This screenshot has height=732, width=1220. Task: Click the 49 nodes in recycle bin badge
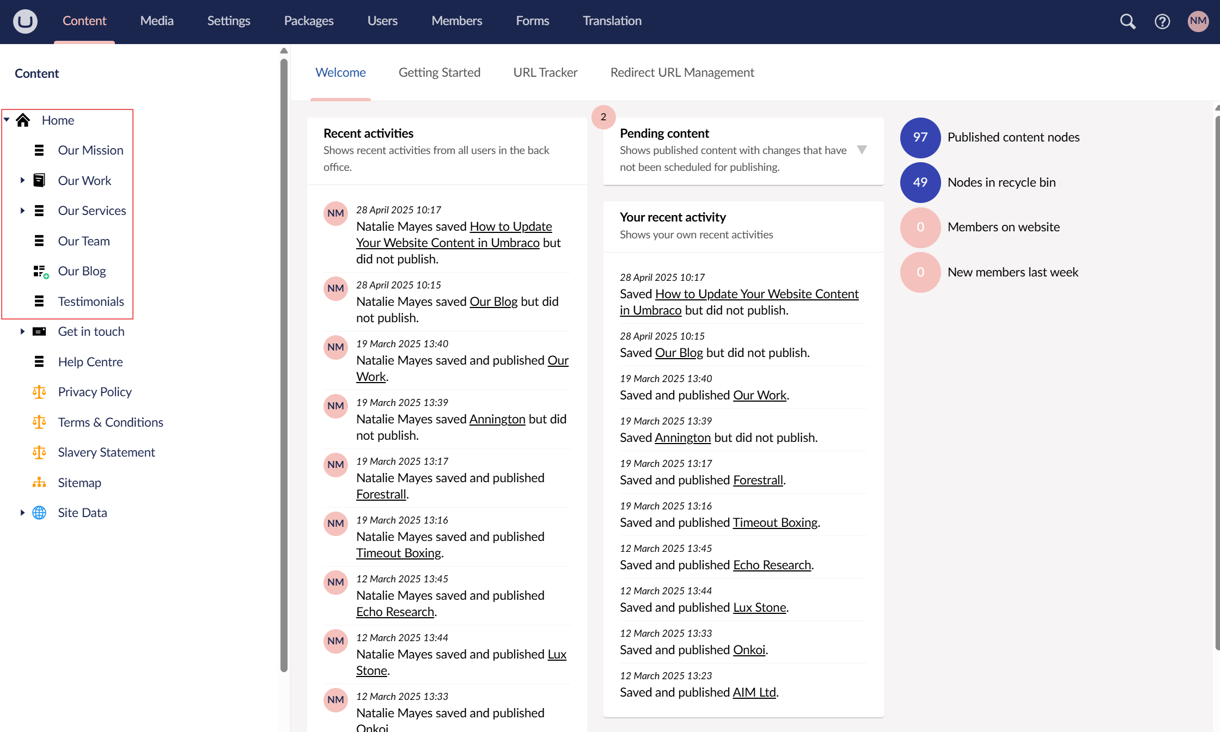click(920, 182)
